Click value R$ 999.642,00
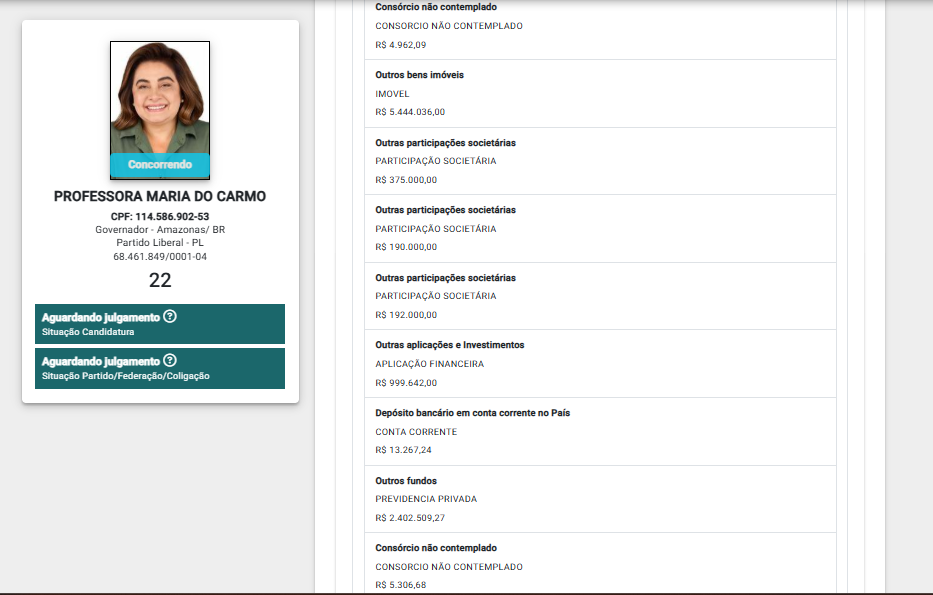Screen dimensions: 933x595 coord(406,383)
